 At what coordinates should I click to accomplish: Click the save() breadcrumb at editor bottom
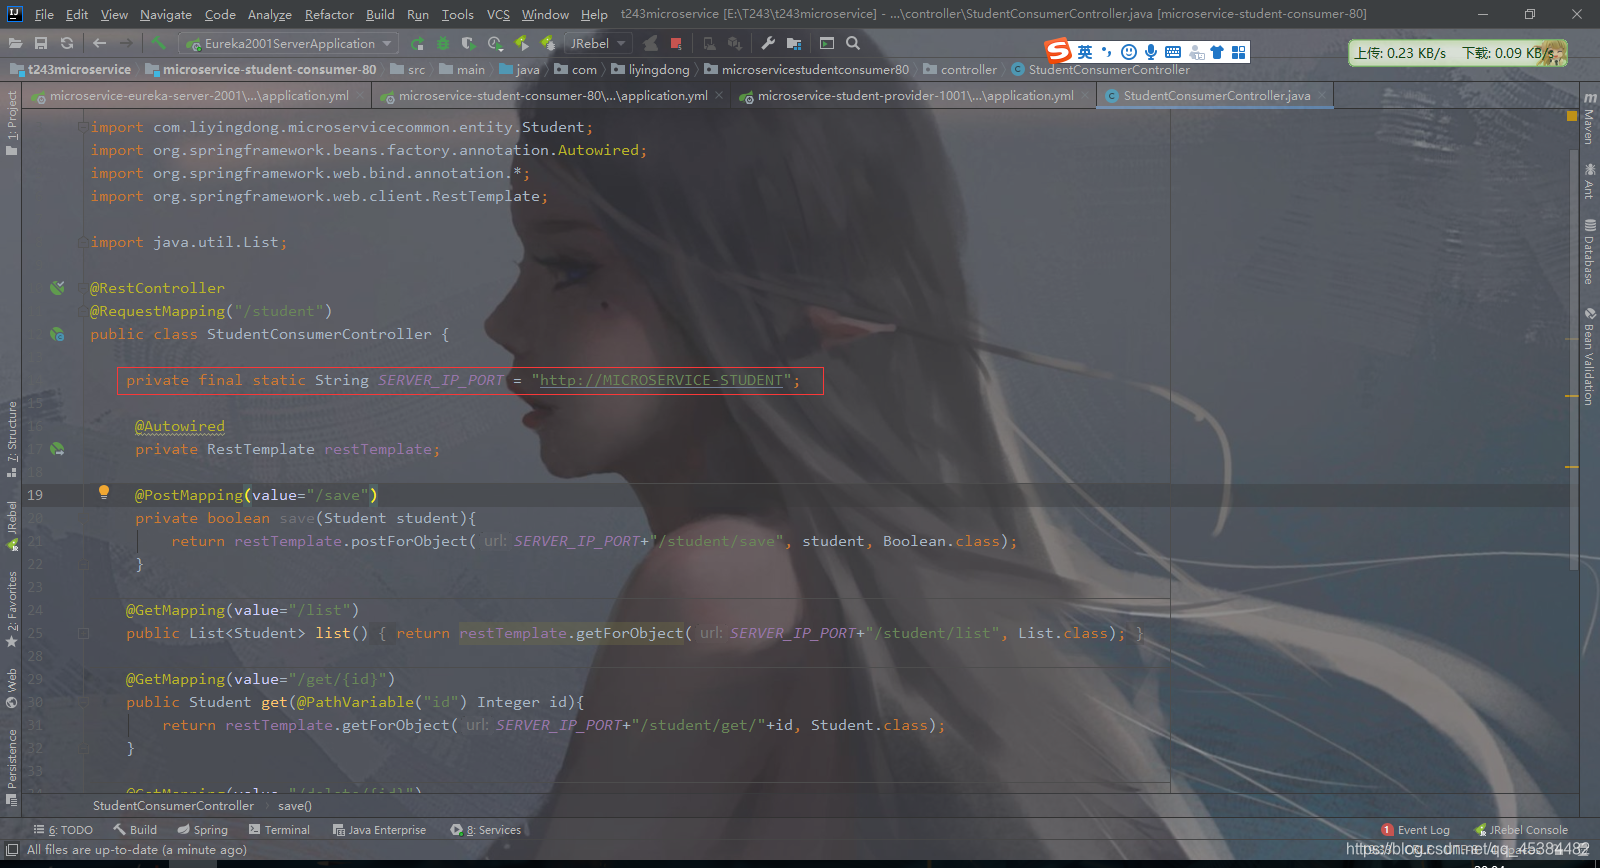[x=295, y=806]
